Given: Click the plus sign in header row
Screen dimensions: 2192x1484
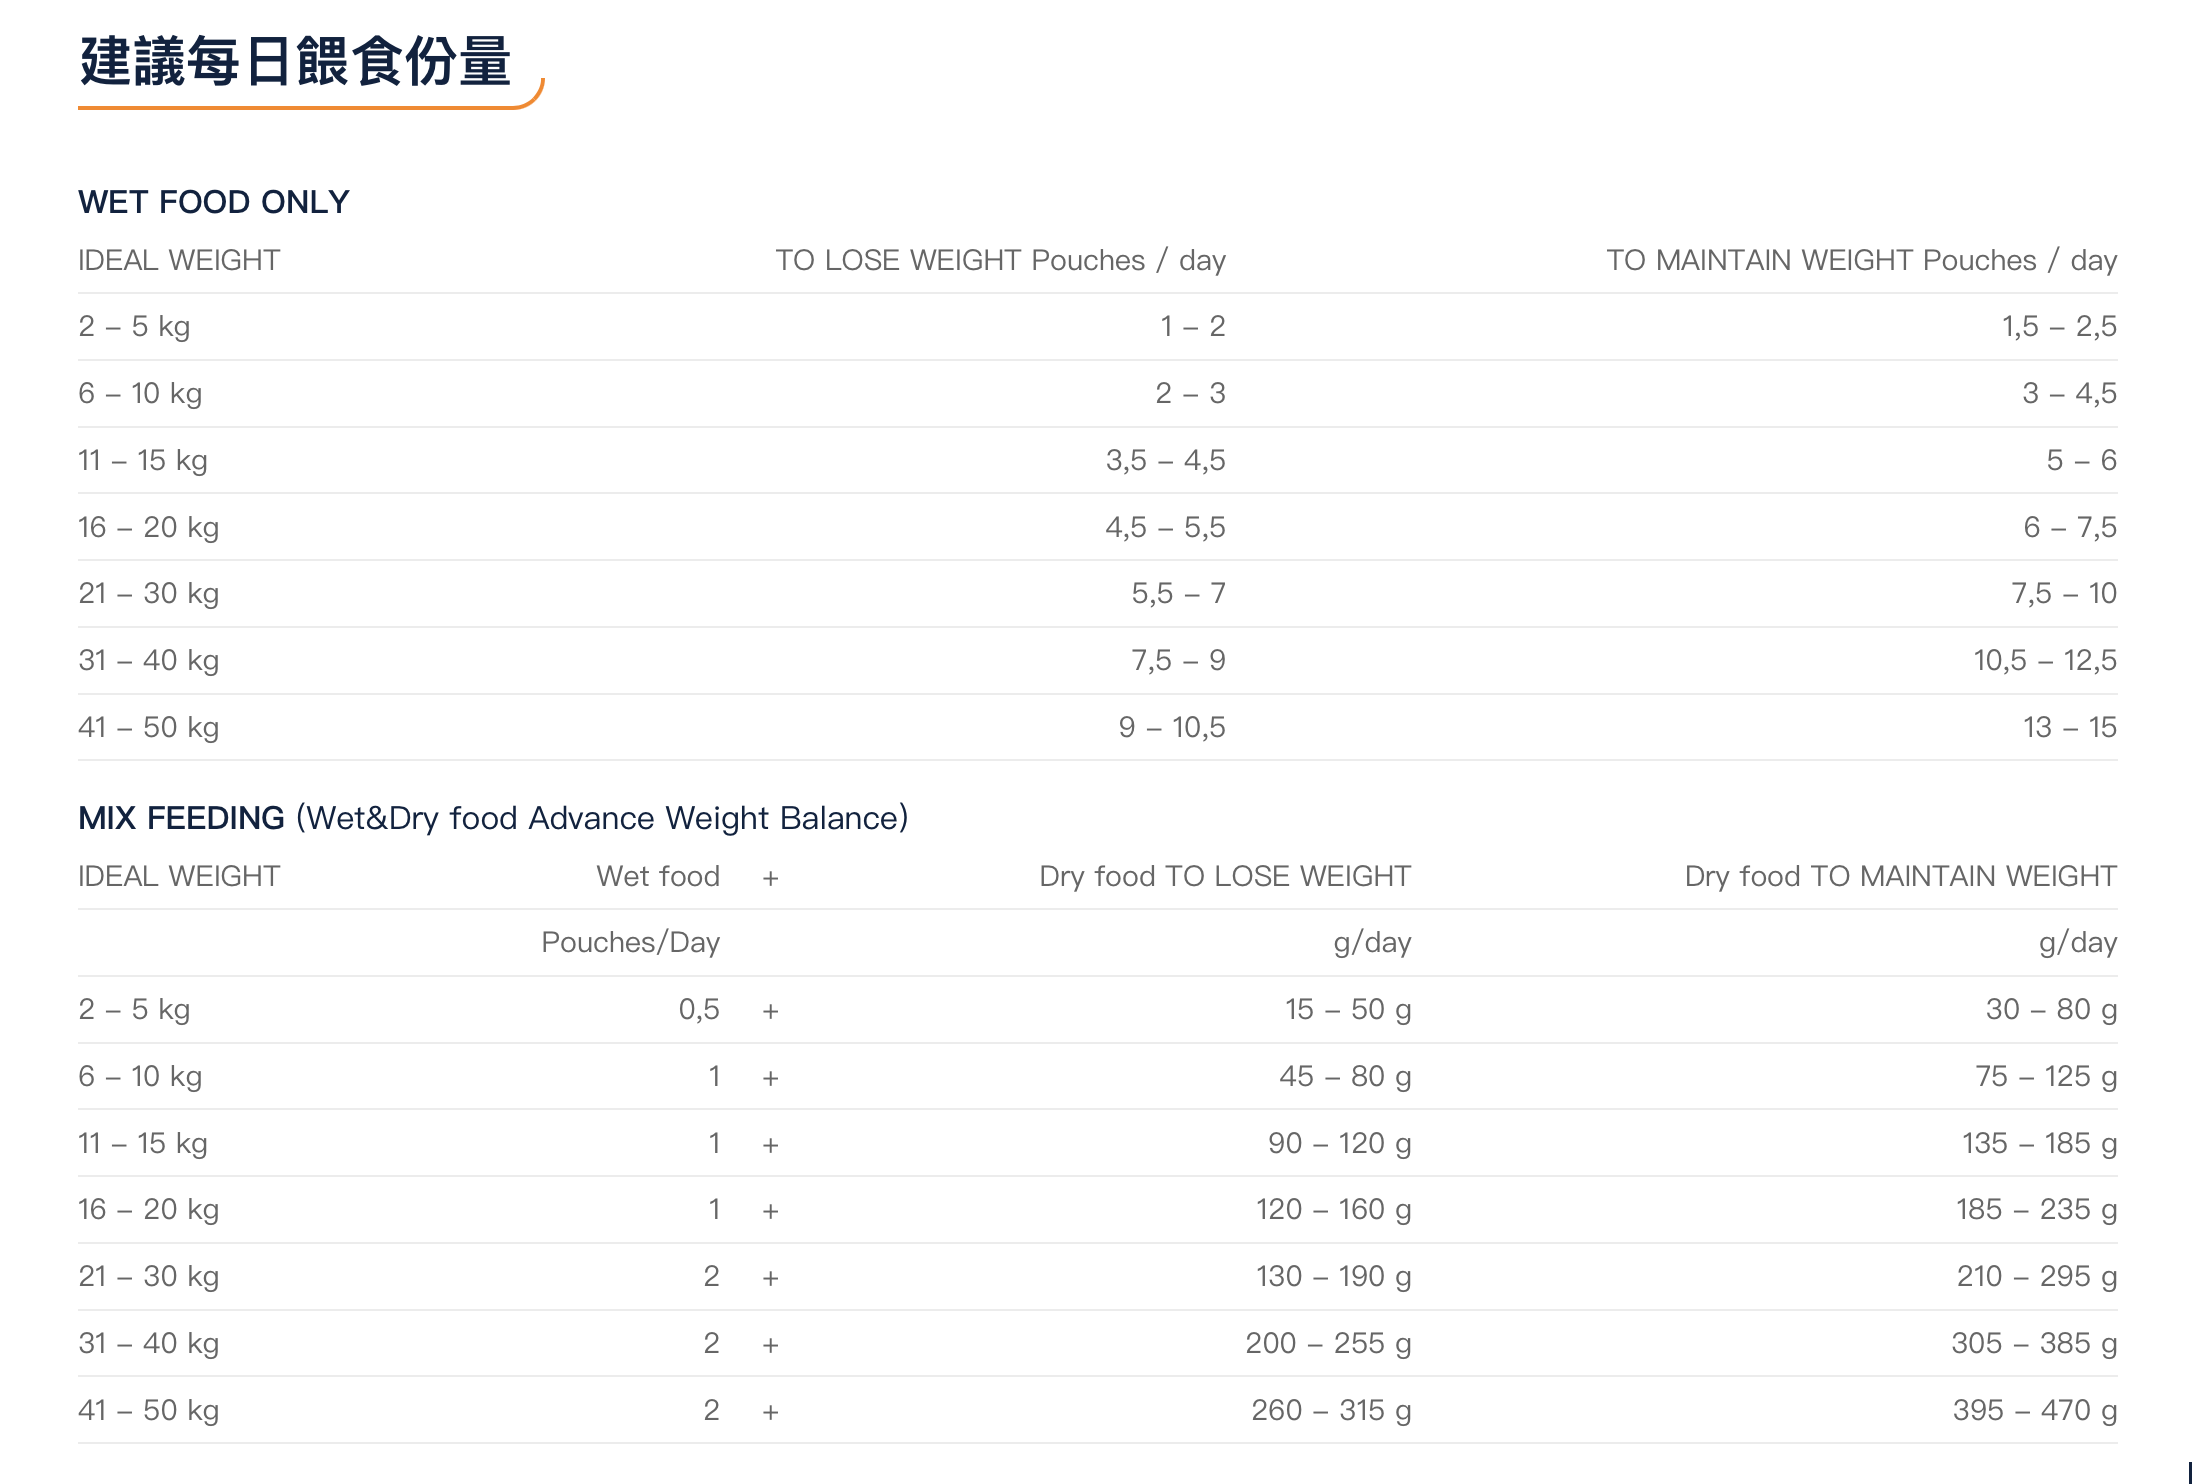Looking at the screenshot, I should [x=770, y=878].
